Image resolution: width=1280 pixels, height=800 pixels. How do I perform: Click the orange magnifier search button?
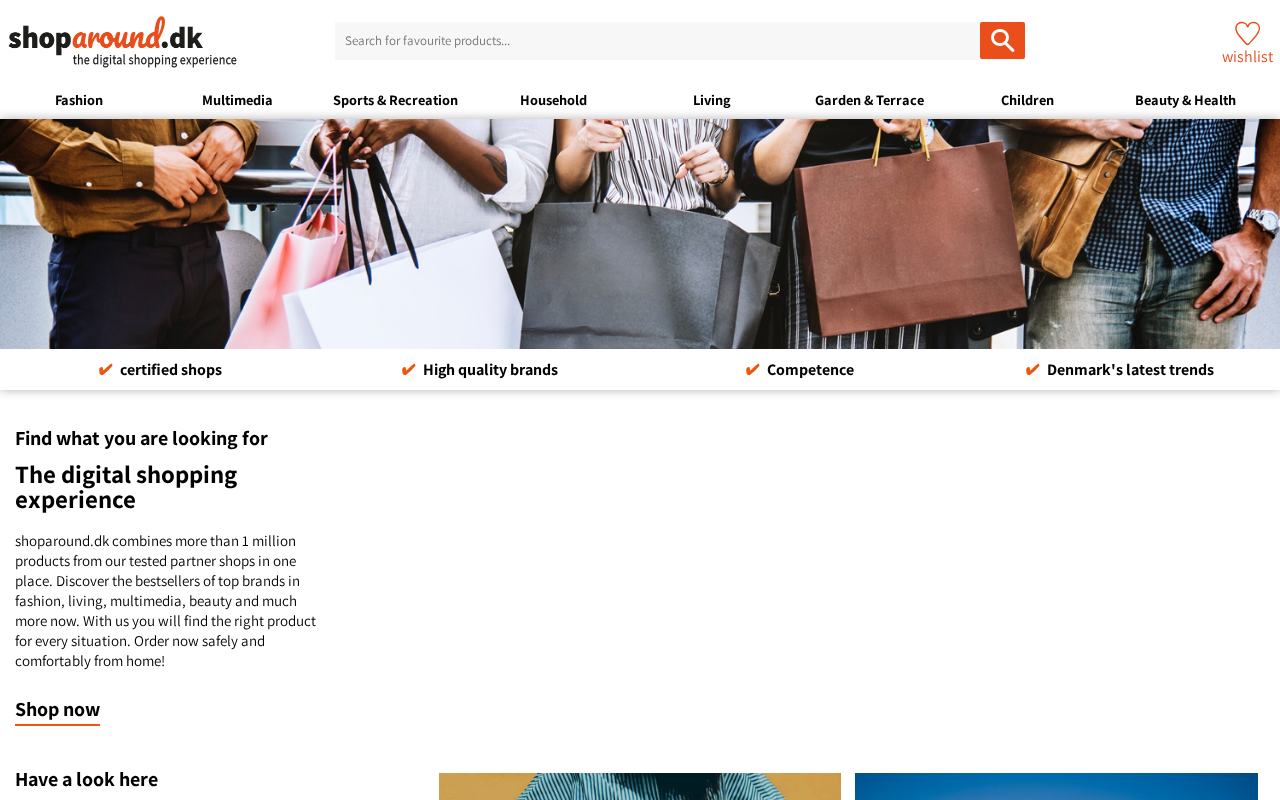(x=1002, y=41)
